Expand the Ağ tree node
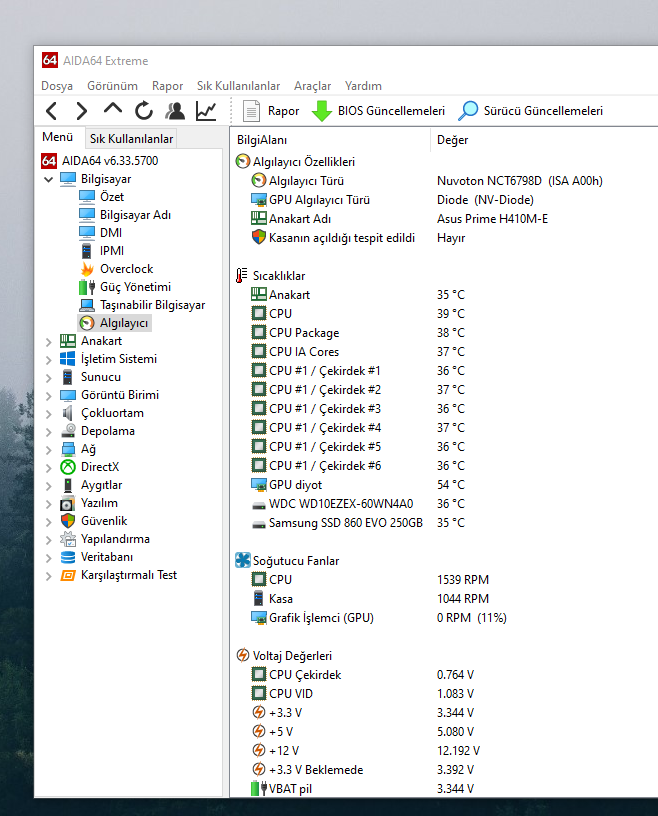The height and width of the screenshot is (816, 658). click(49, 450)
